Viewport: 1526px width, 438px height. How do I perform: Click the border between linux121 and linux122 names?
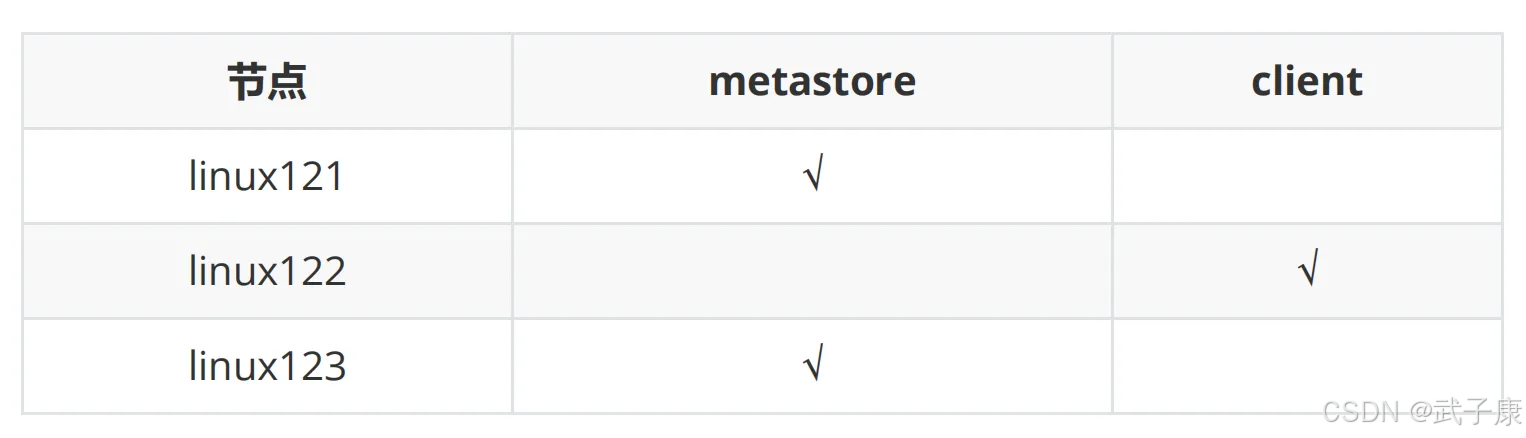coord(267,224)
